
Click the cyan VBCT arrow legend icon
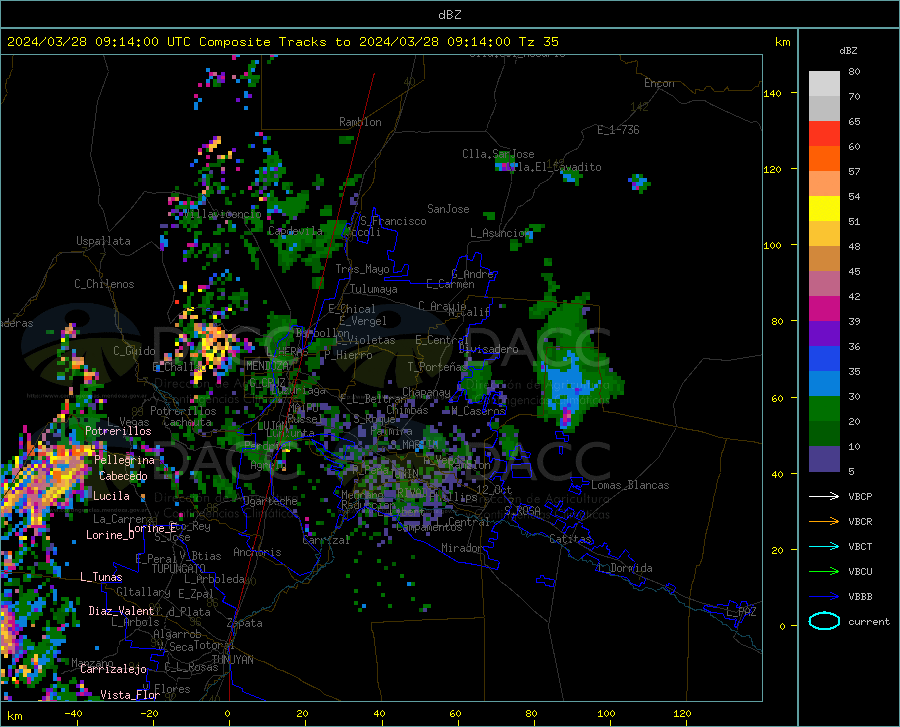click(824, 546)
